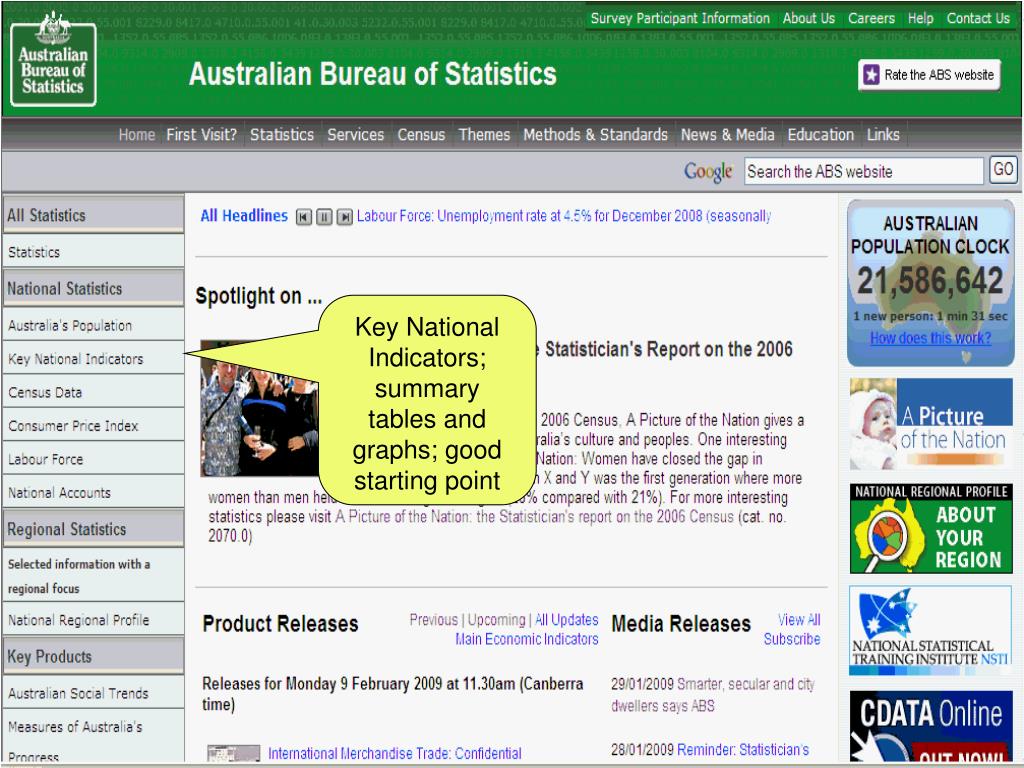Click the Media Releases heading

point(680,624)
